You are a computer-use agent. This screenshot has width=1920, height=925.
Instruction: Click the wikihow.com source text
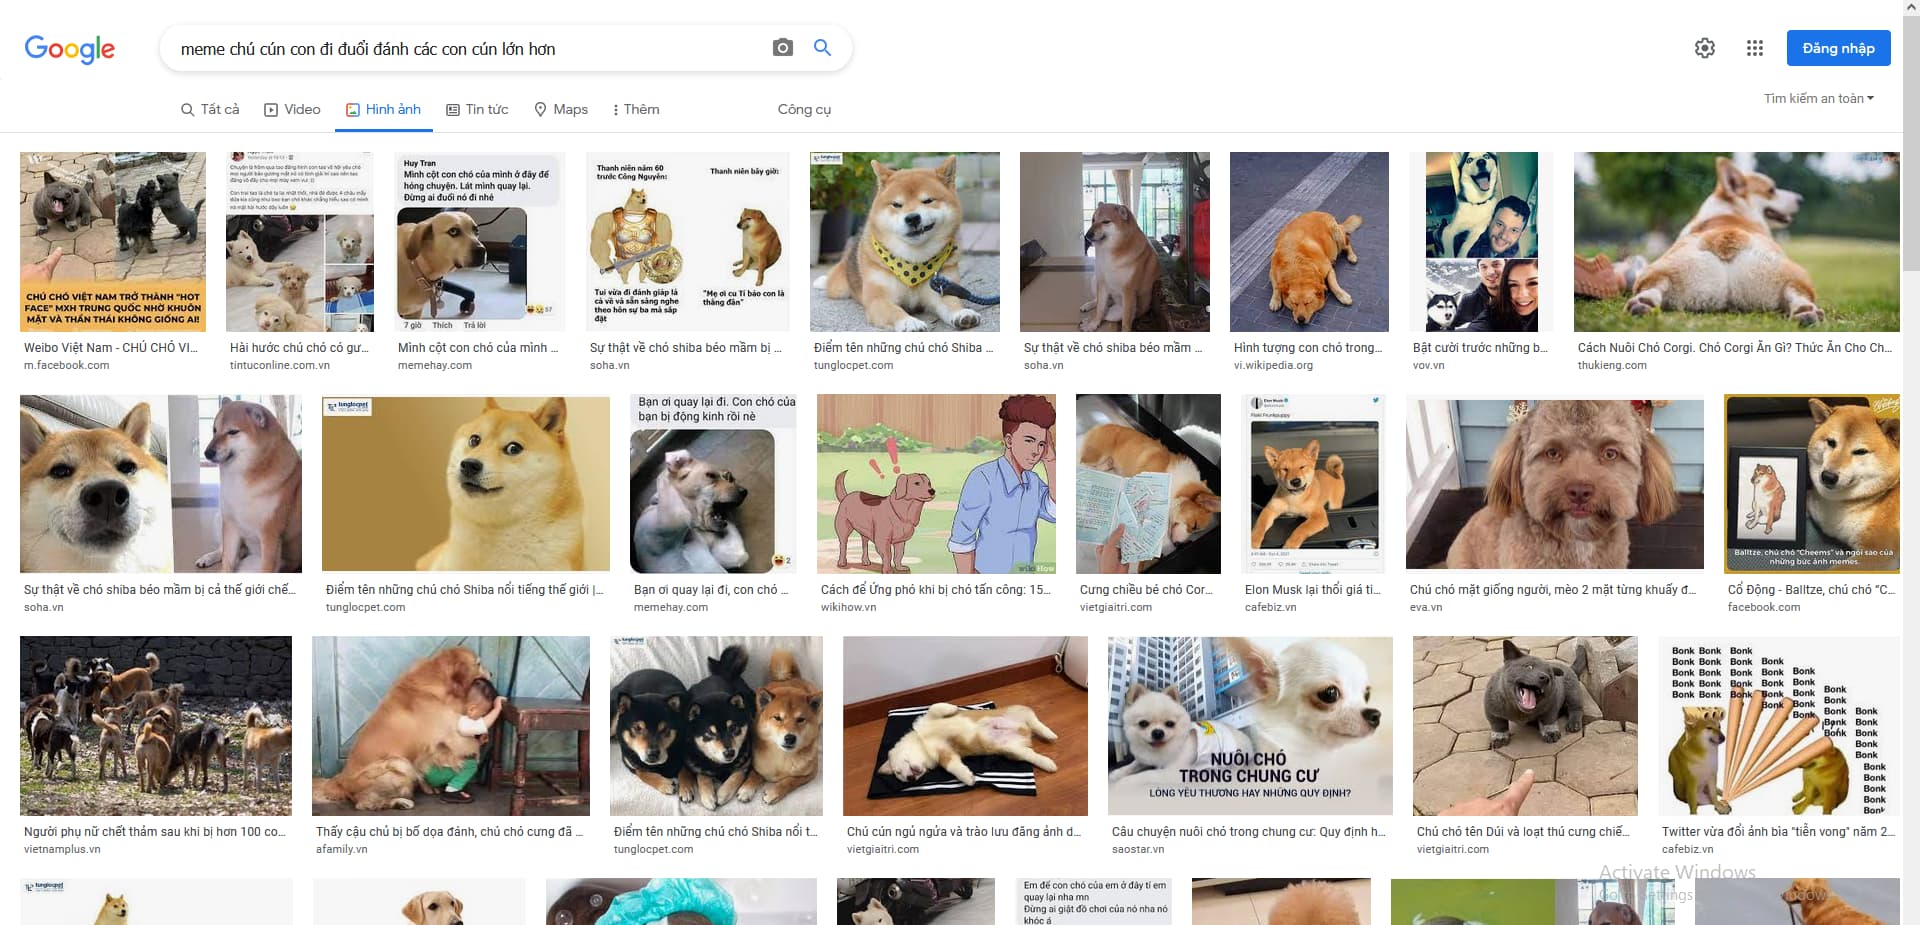849,608
